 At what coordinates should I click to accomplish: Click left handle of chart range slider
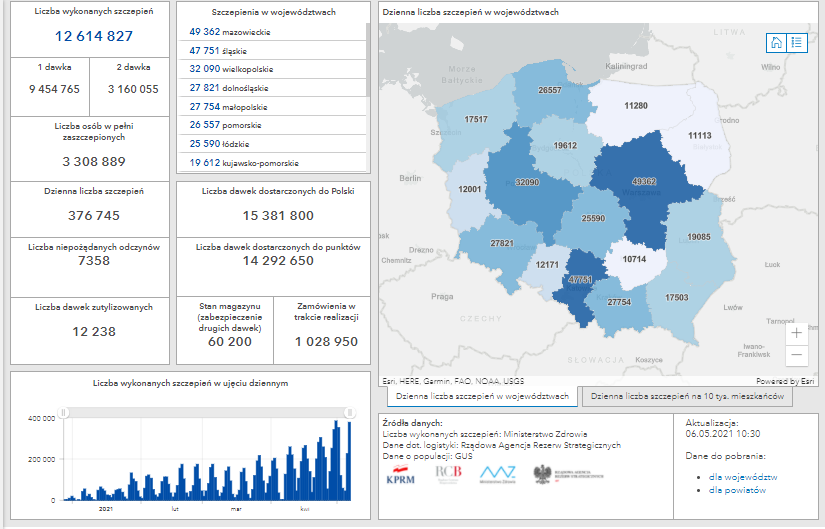(x=63, y=412)
